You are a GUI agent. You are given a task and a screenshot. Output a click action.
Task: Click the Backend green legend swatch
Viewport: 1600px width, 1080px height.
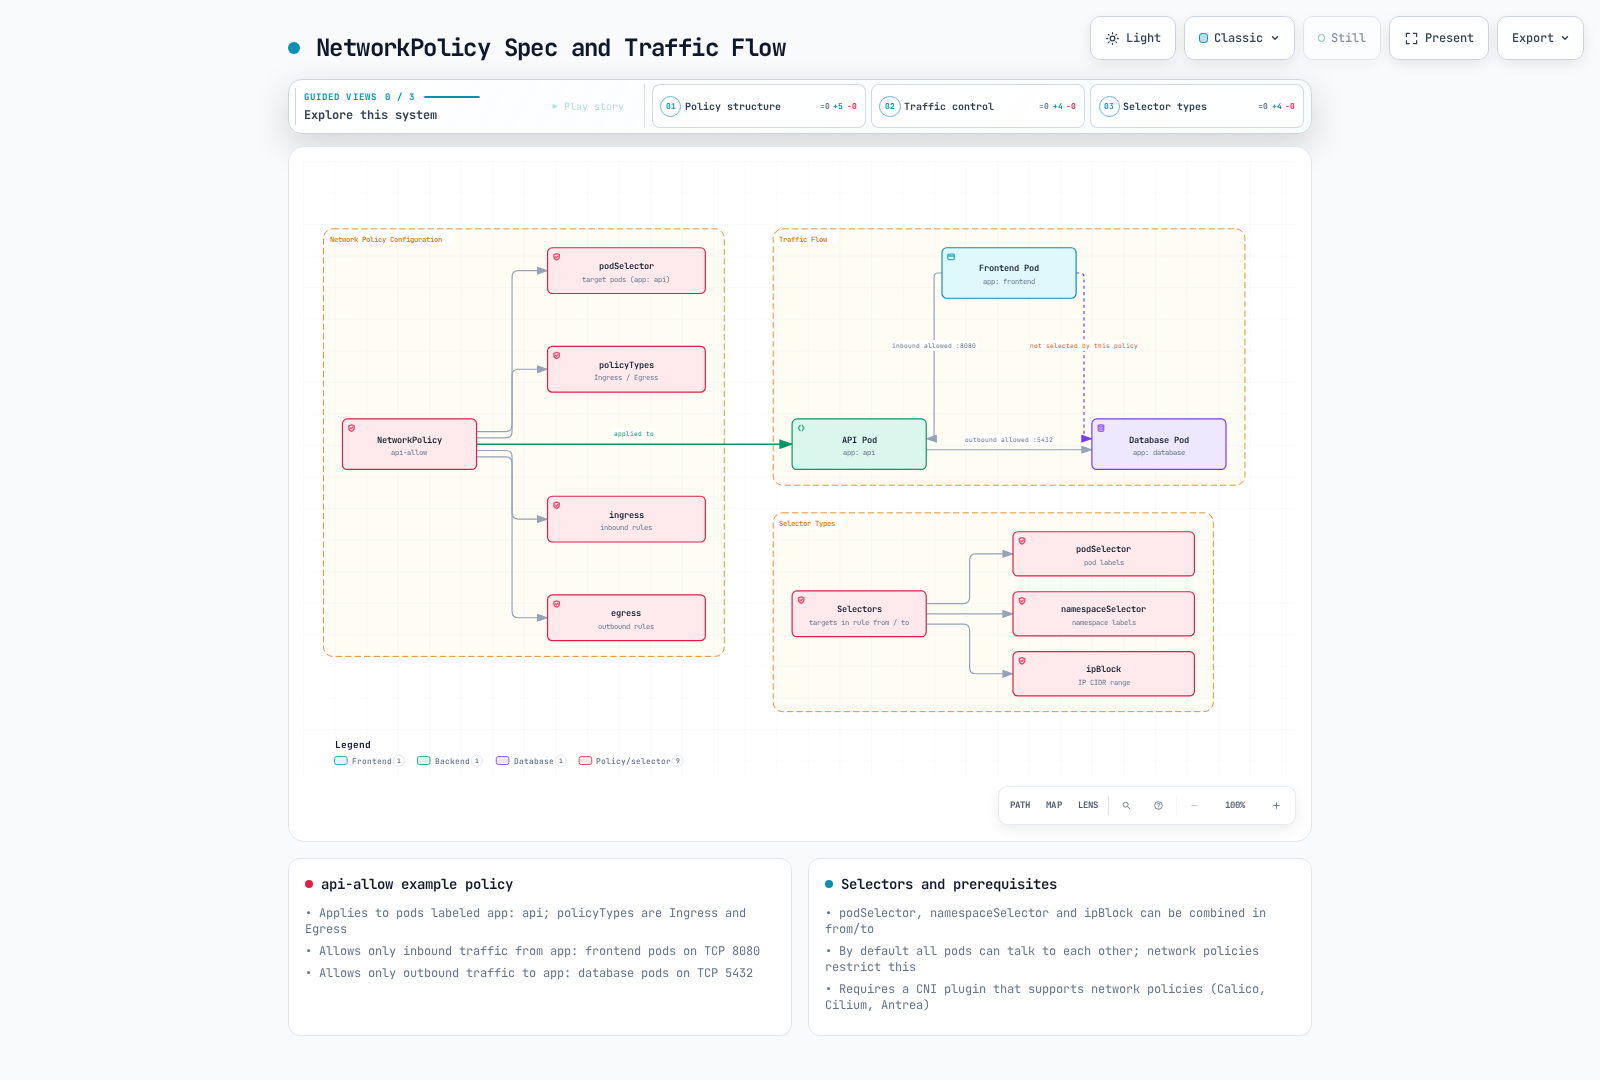point(424,761)
